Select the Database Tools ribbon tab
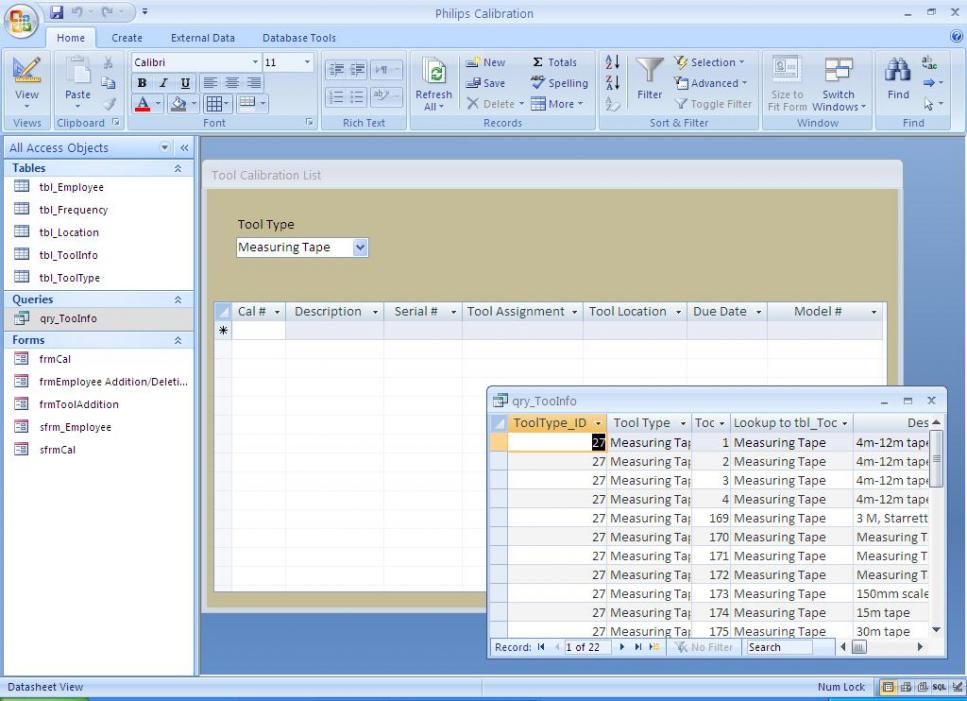 pos(299,38)
